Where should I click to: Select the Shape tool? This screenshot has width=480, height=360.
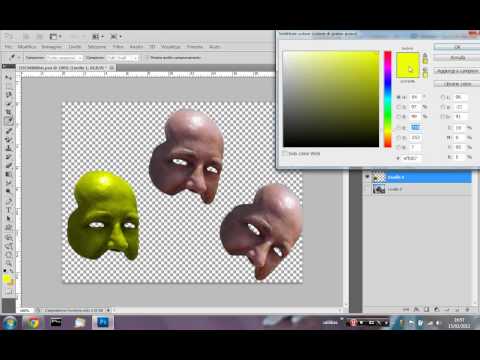8,228
